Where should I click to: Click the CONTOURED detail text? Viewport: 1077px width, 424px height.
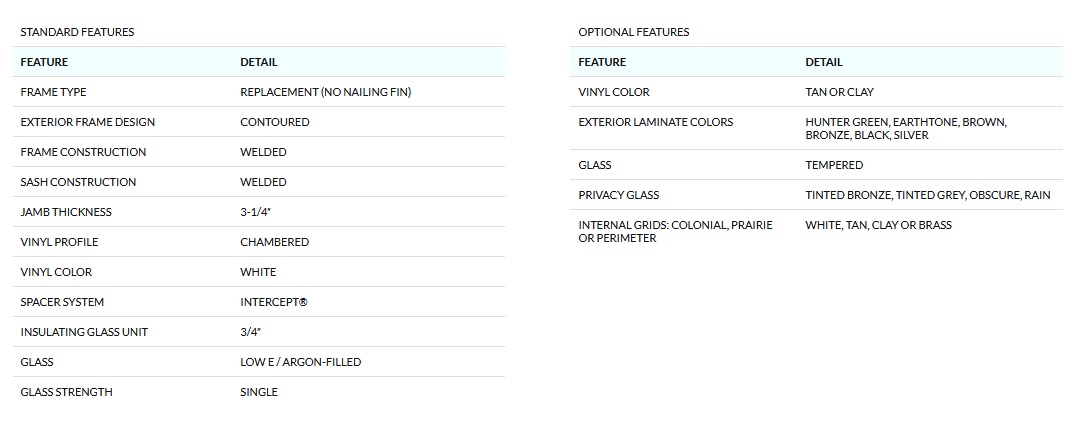point(274,122)
